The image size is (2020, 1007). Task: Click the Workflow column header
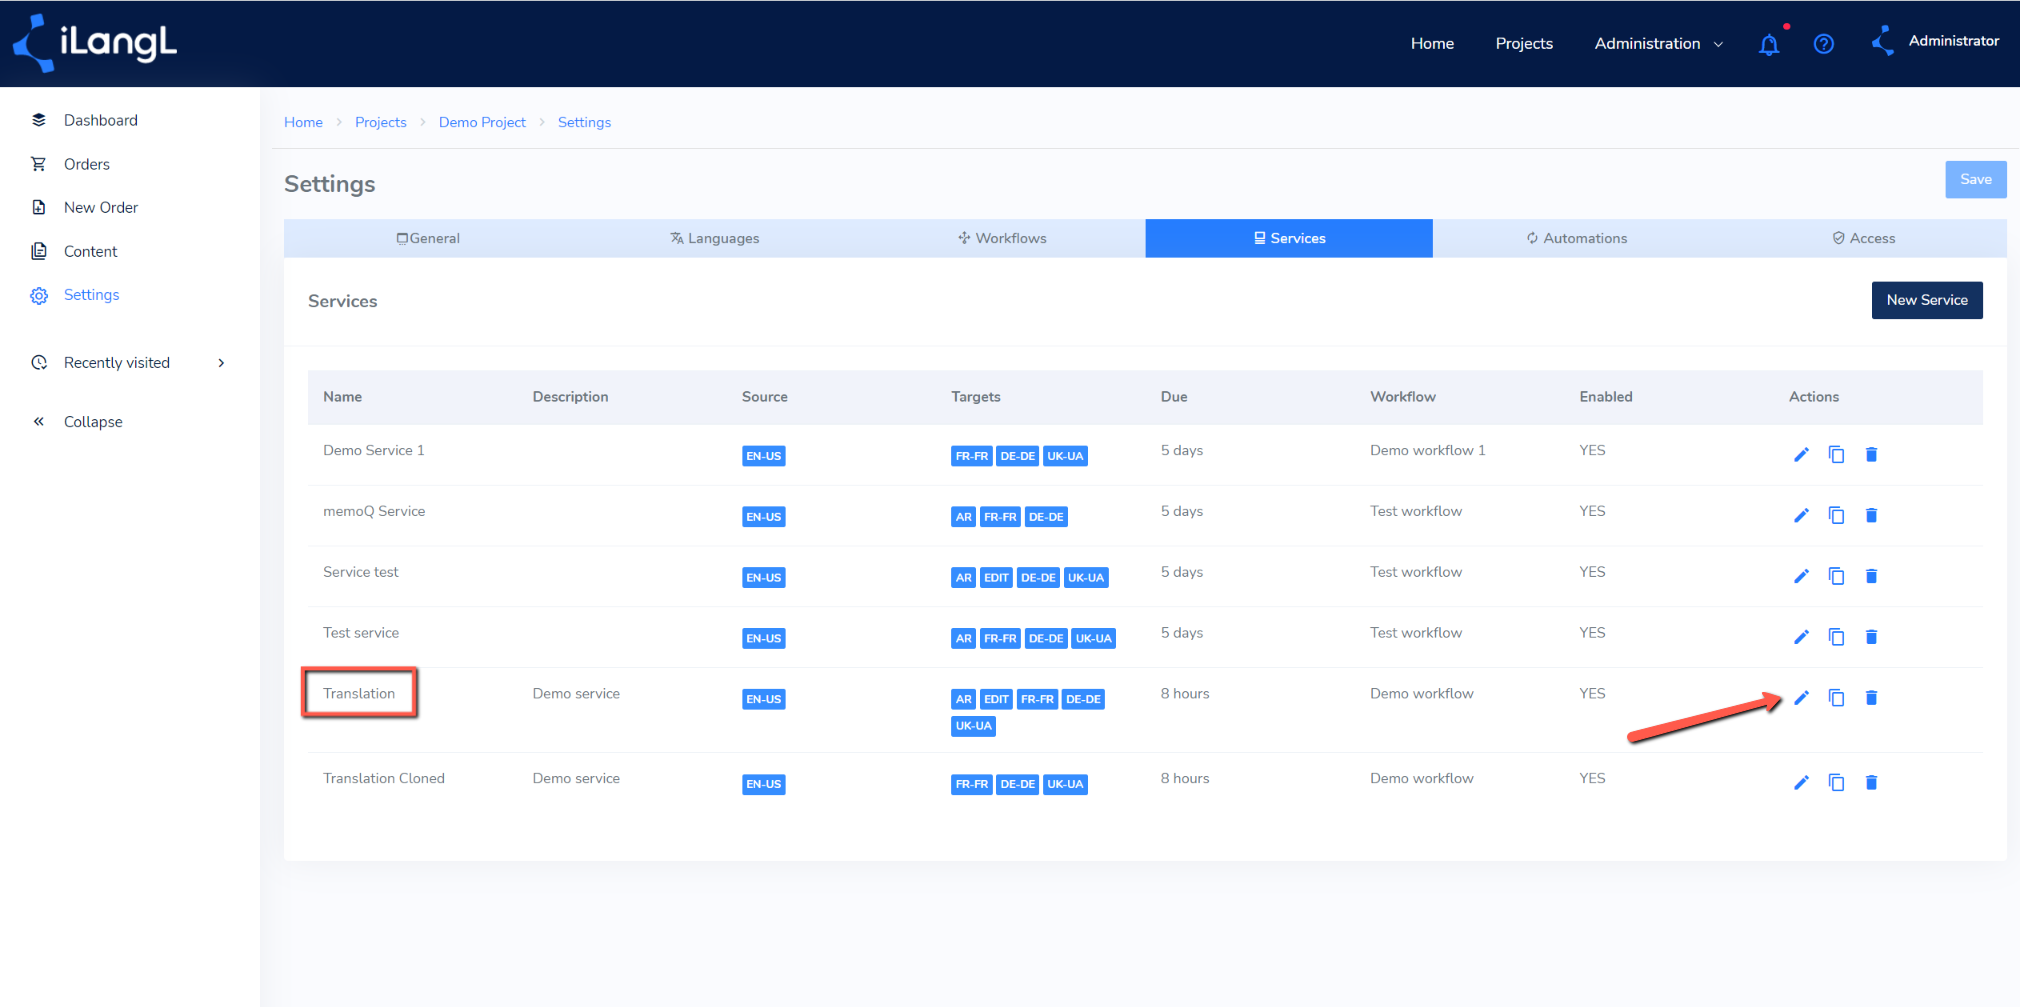point(1402,397)
